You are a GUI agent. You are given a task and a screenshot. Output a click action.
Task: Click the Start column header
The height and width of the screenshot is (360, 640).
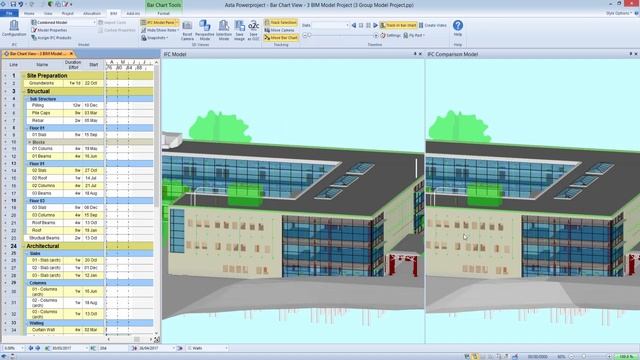93,64
